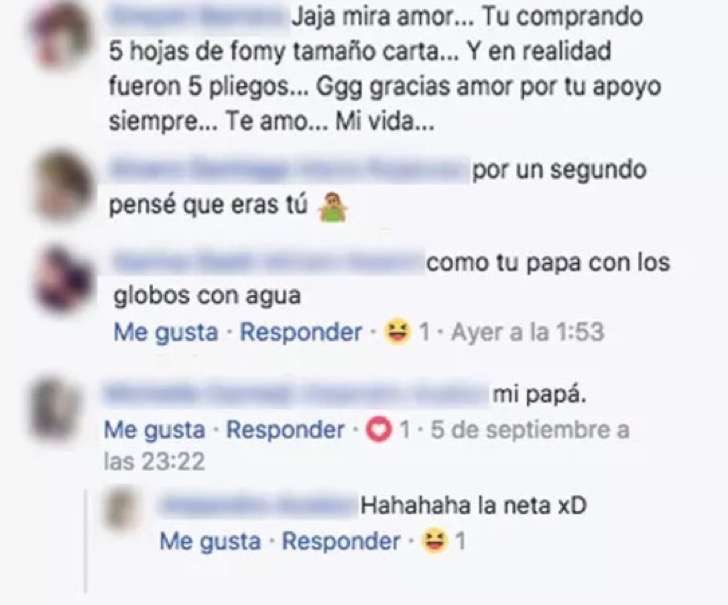Click the heart reaction on mi papá comment
Image resolution: width=728 pixels, height=605 pixels.
click(x=378, y=429)
